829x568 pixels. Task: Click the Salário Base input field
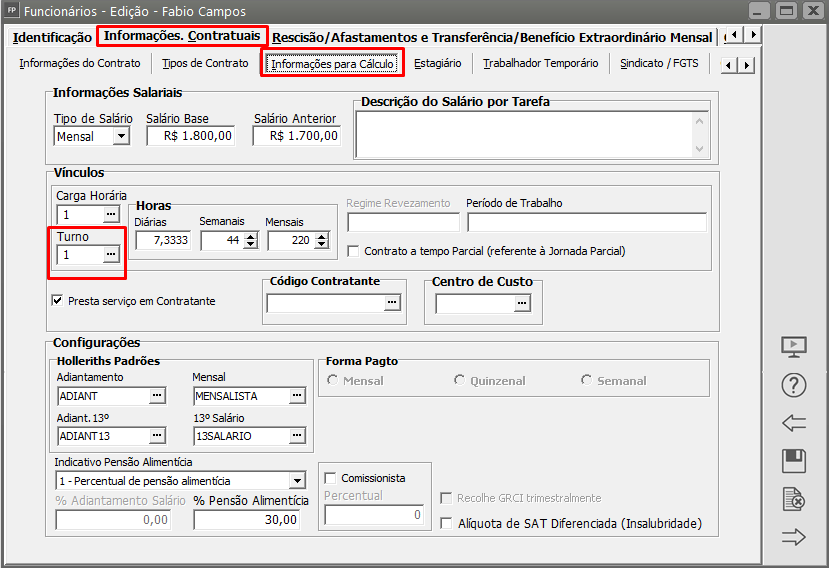tap(191, 136)
